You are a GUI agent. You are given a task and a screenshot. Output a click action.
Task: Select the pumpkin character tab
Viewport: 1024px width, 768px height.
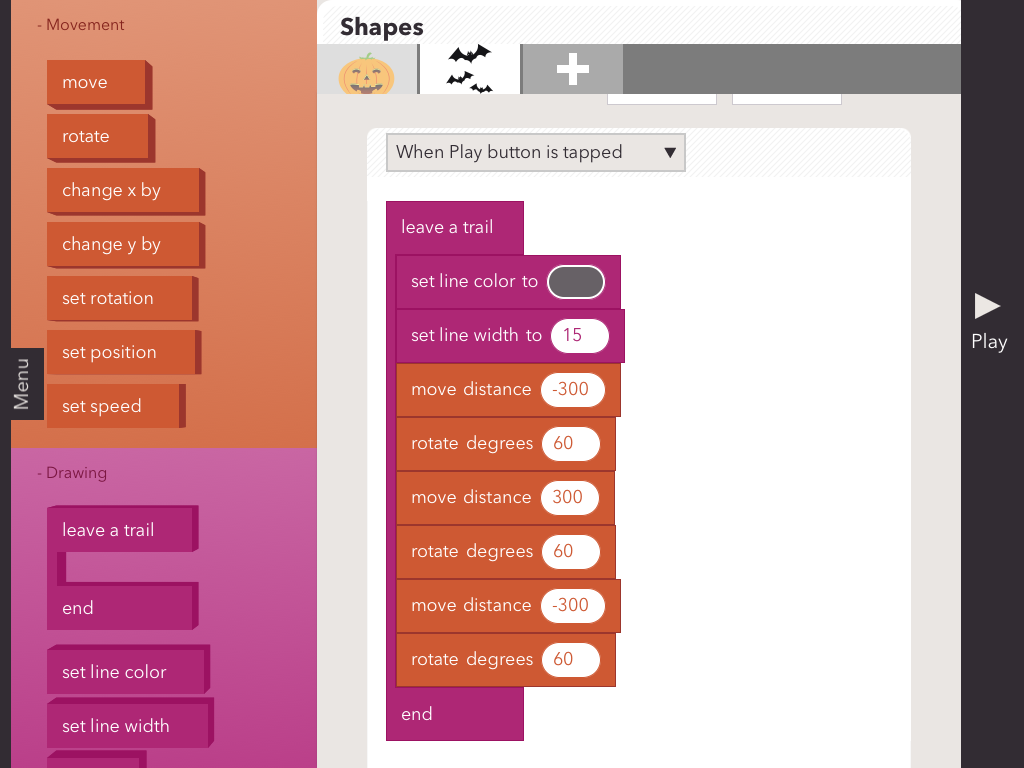[x=367, y=72]
